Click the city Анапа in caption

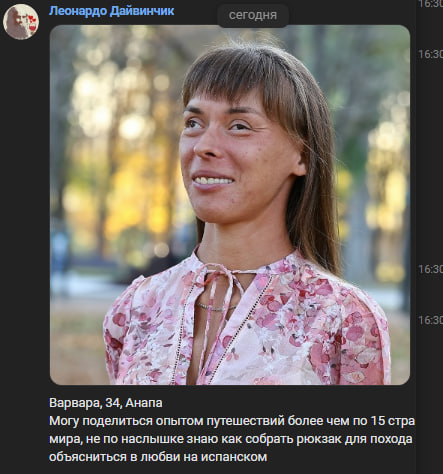click(144, 403)
